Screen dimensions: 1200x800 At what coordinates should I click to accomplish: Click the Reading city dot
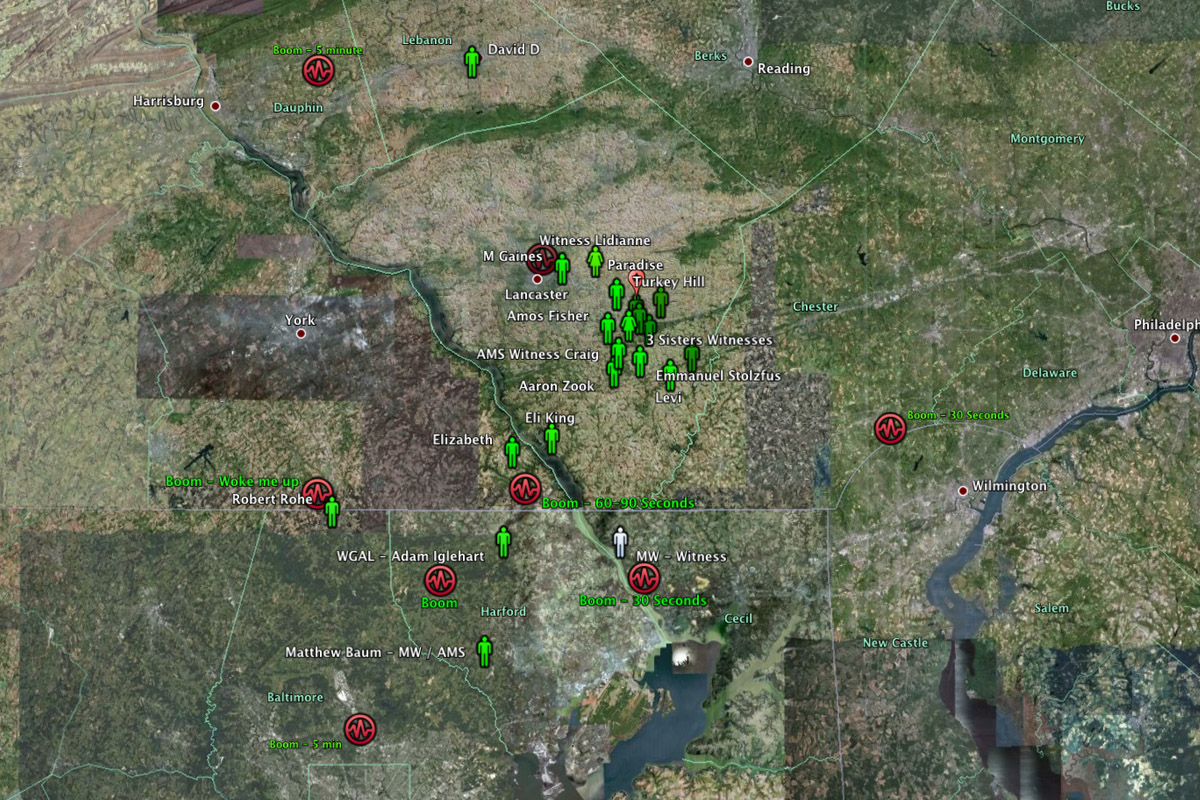coord(747,62)
